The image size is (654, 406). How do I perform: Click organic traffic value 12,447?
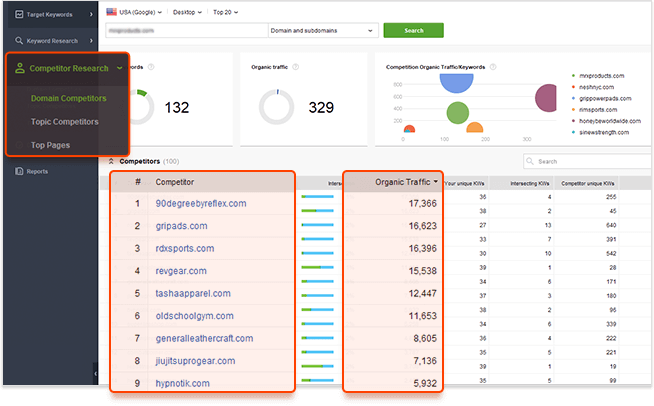tap(423, 293)
